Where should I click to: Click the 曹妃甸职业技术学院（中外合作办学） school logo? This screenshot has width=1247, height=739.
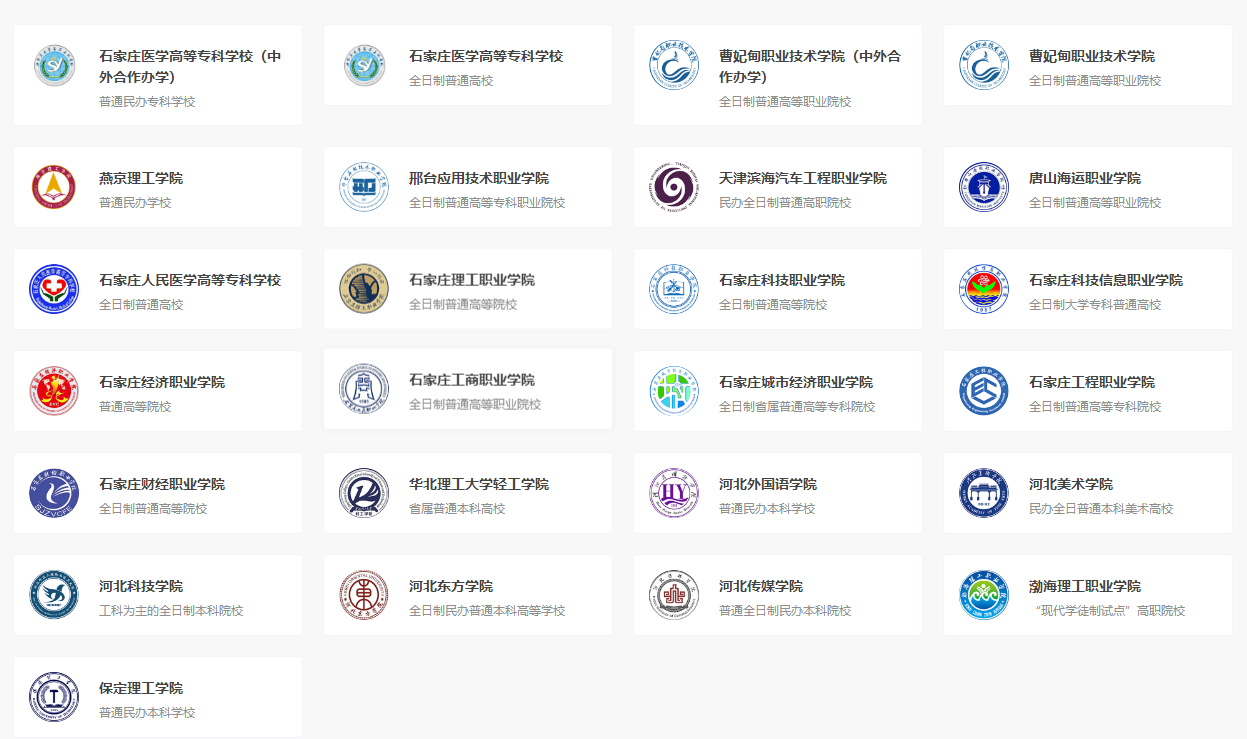(x=674, y=66)
